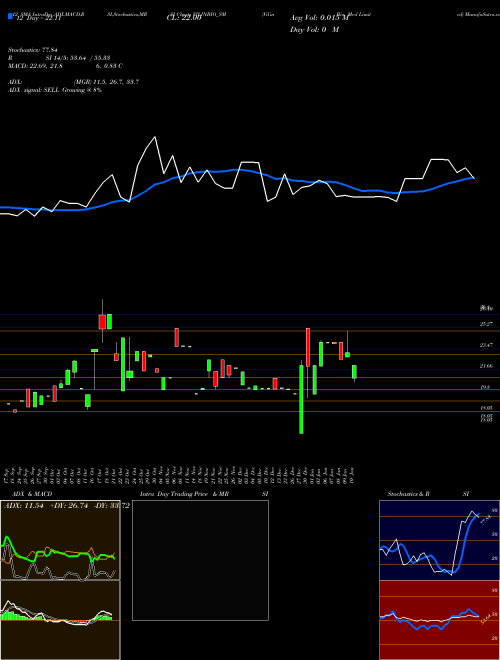The height and width of the screenshot is (660, 500).
Task: Click the 19.8 price axis label
Action: click(485, 387)
